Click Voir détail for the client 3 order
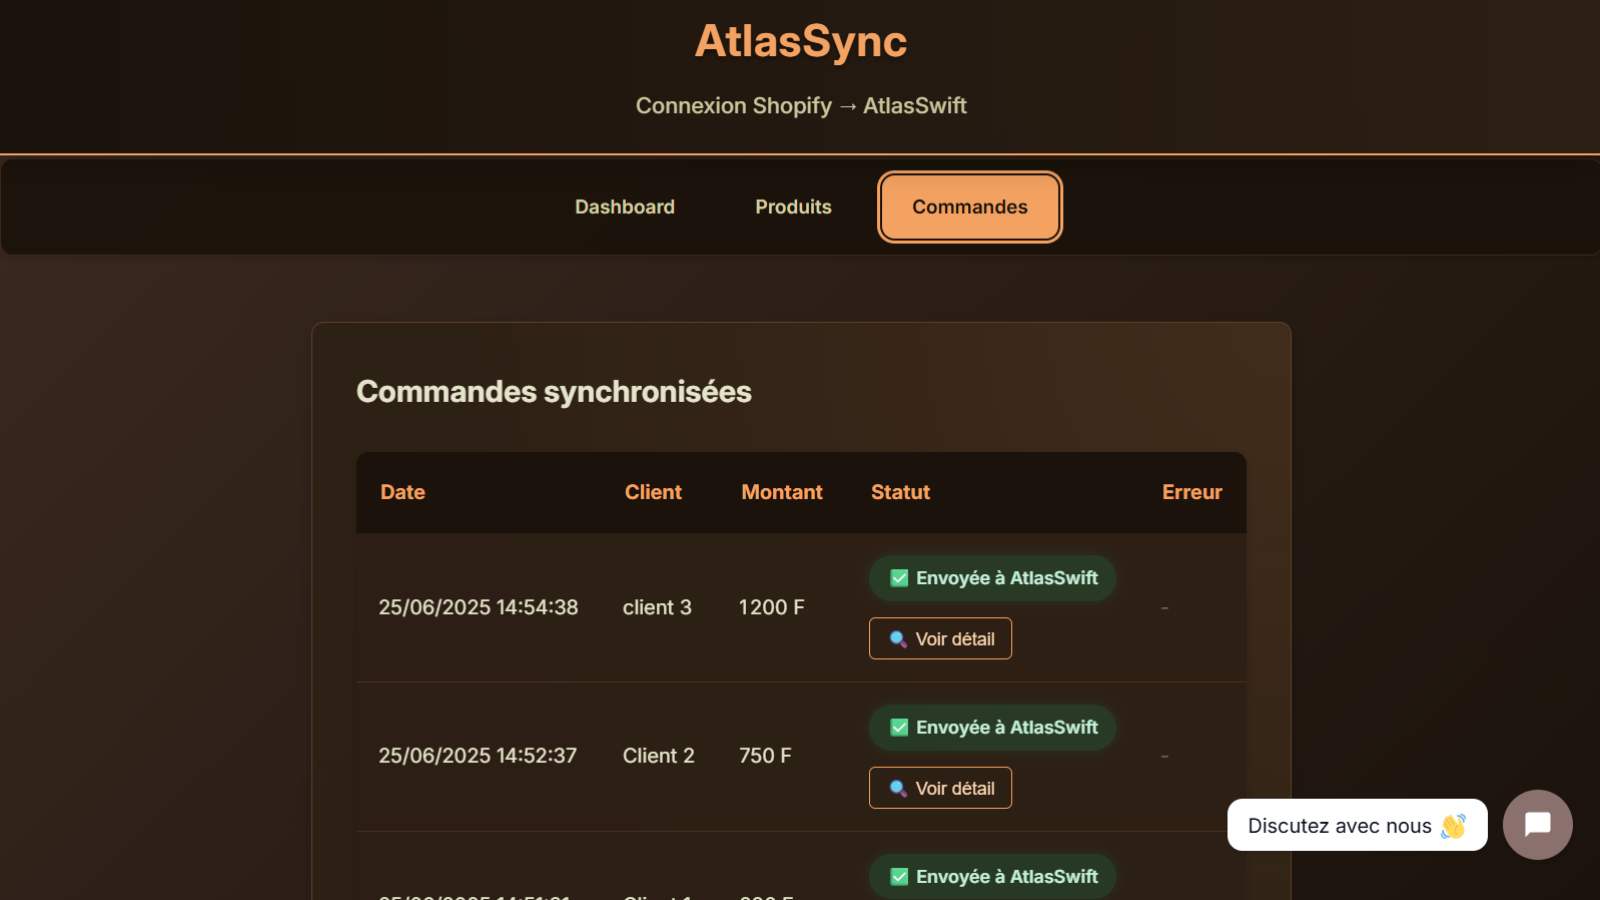1600x900 pixels. pyautogui.click(x=940, y=638)
